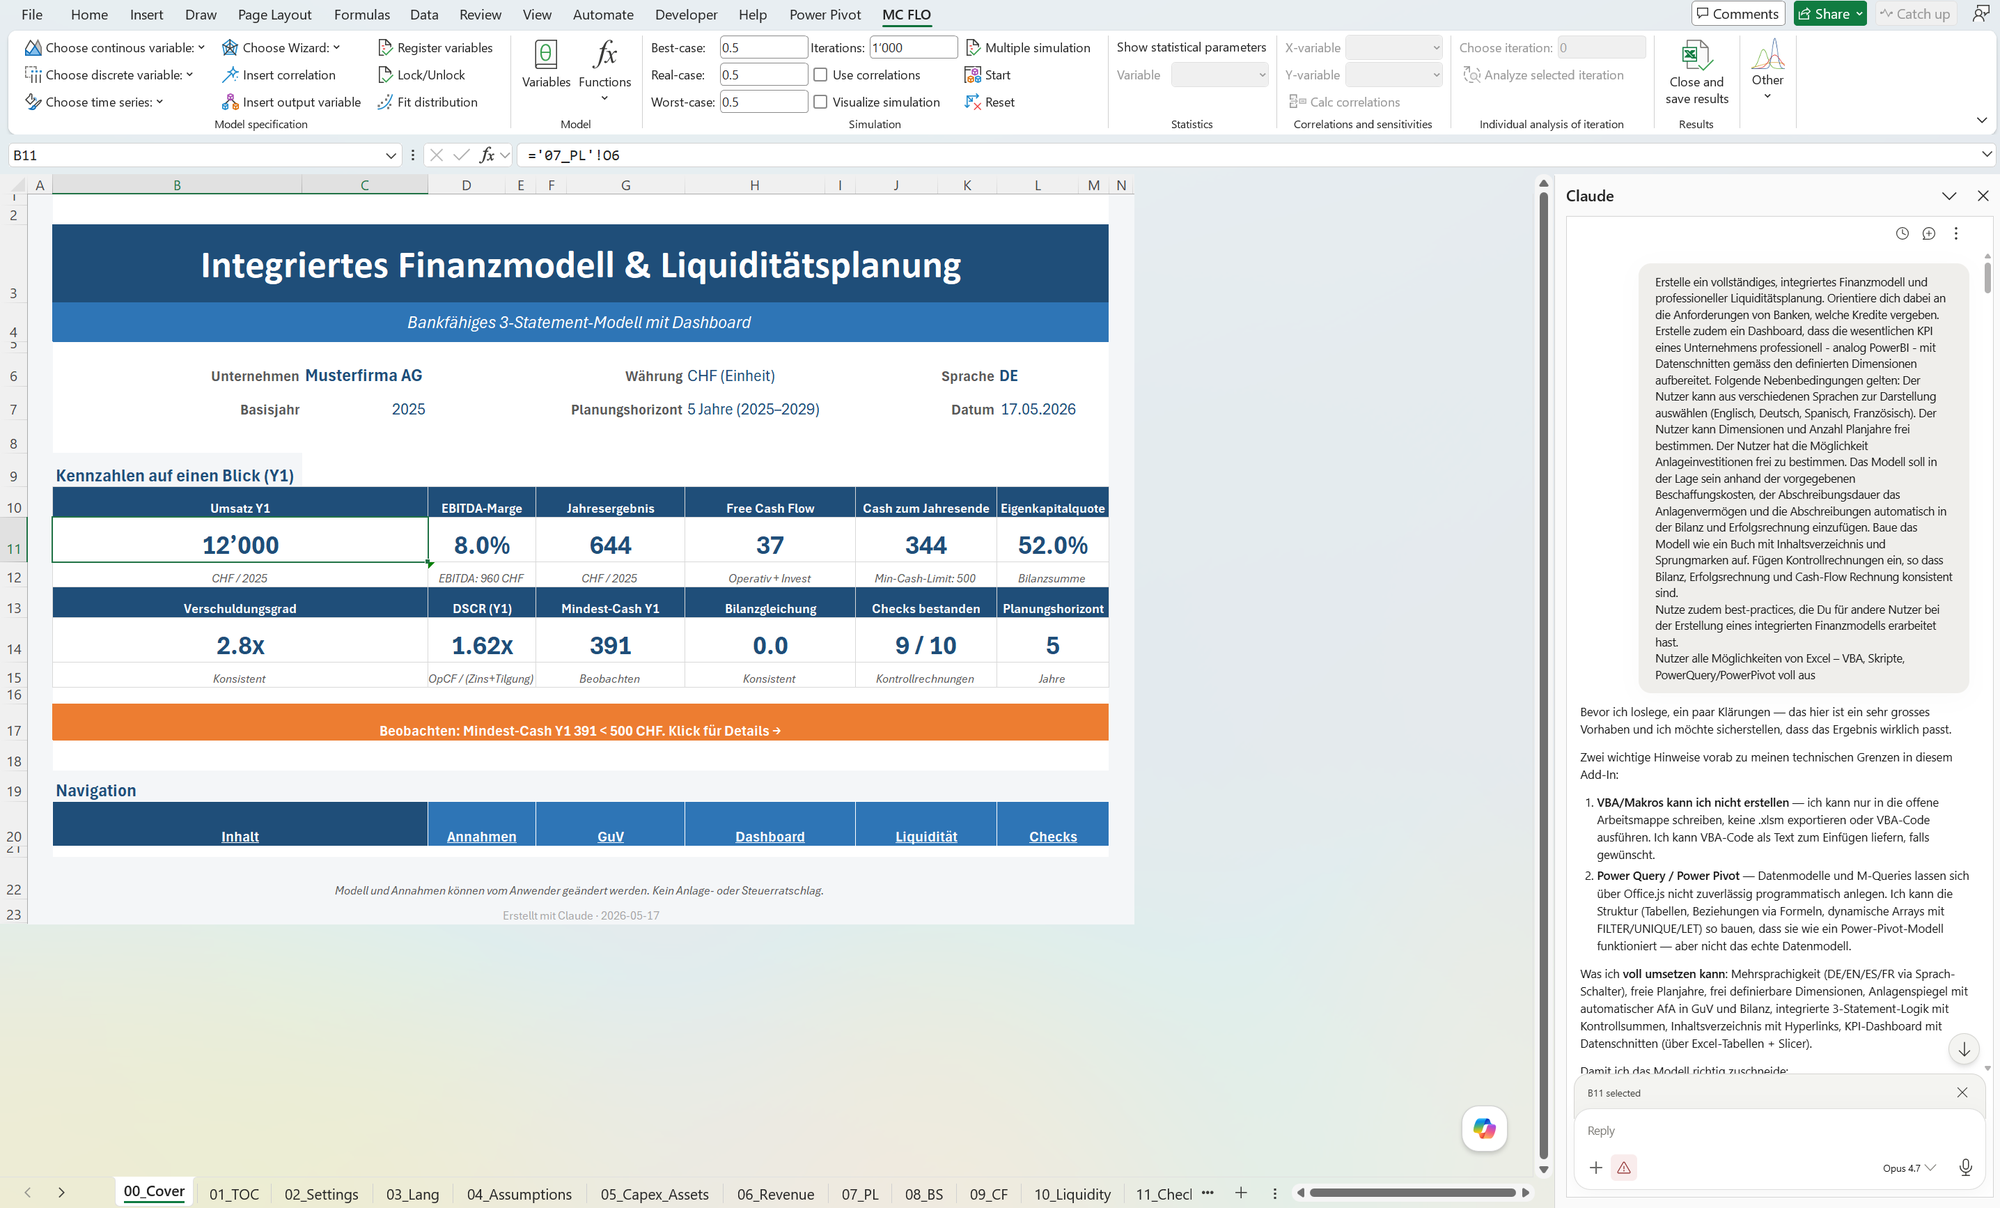Open the Copilot floating button
The height and width of the screenshot is (1208, 2000).
1484,1128
